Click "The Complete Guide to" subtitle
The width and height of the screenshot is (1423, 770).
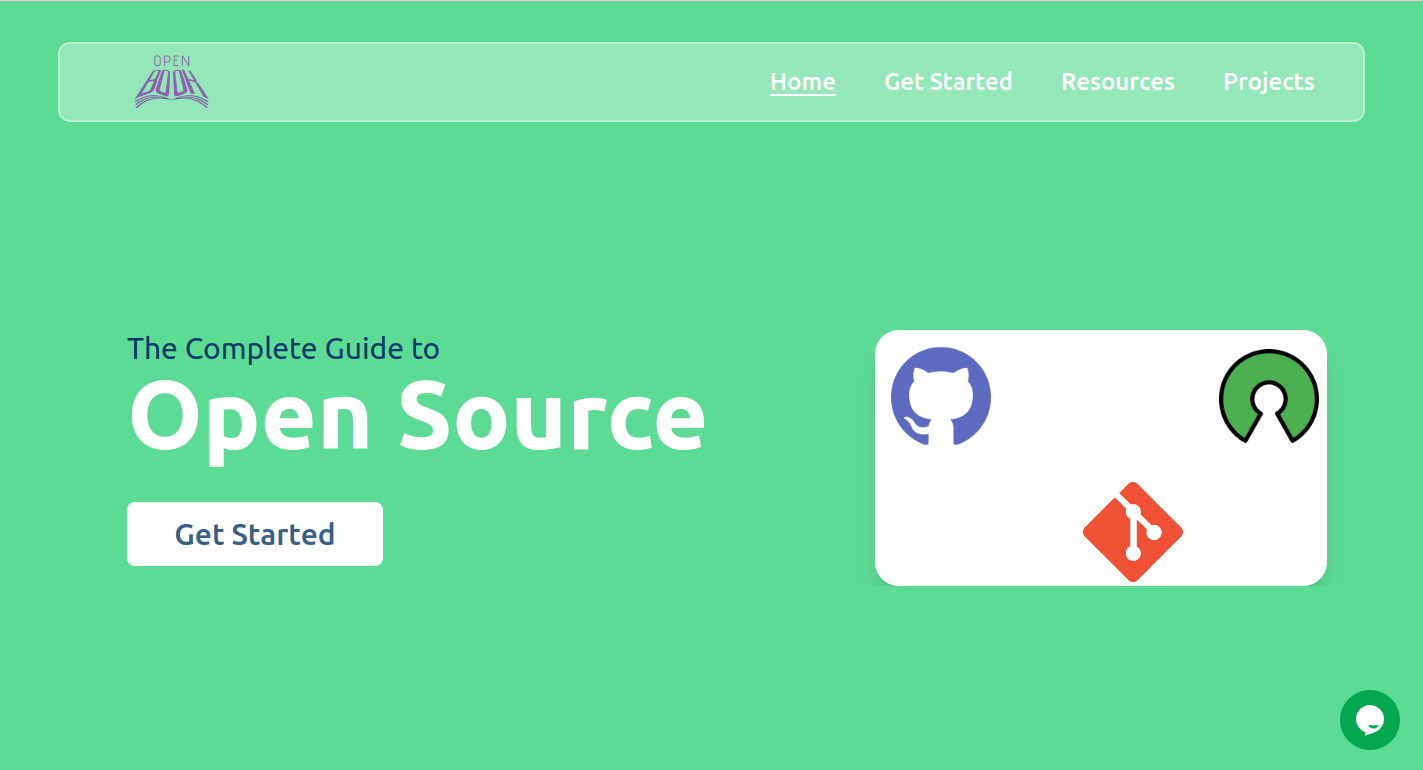pyautogui.click(x=284, y=349)
